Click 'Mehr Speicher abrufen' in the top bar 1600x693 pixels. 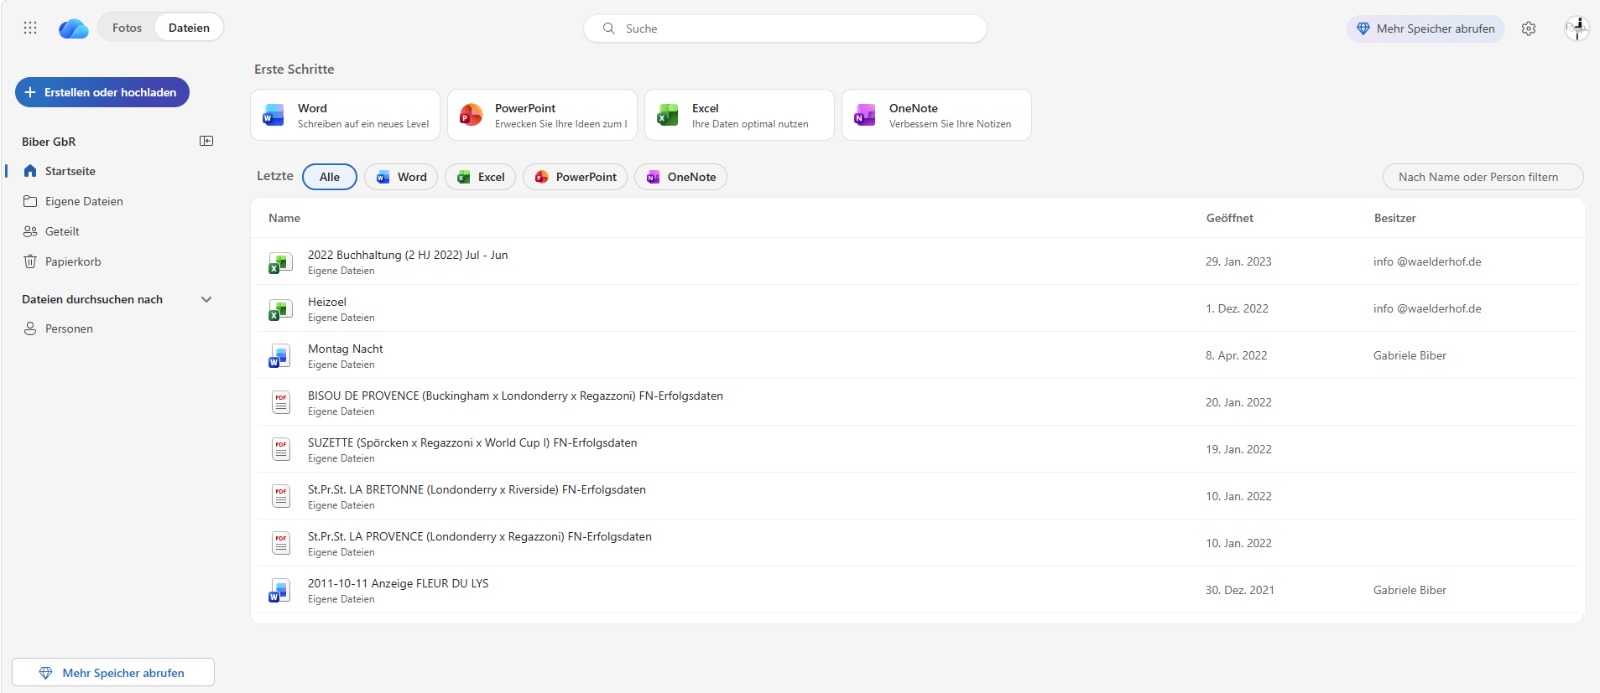(1425, 29)
